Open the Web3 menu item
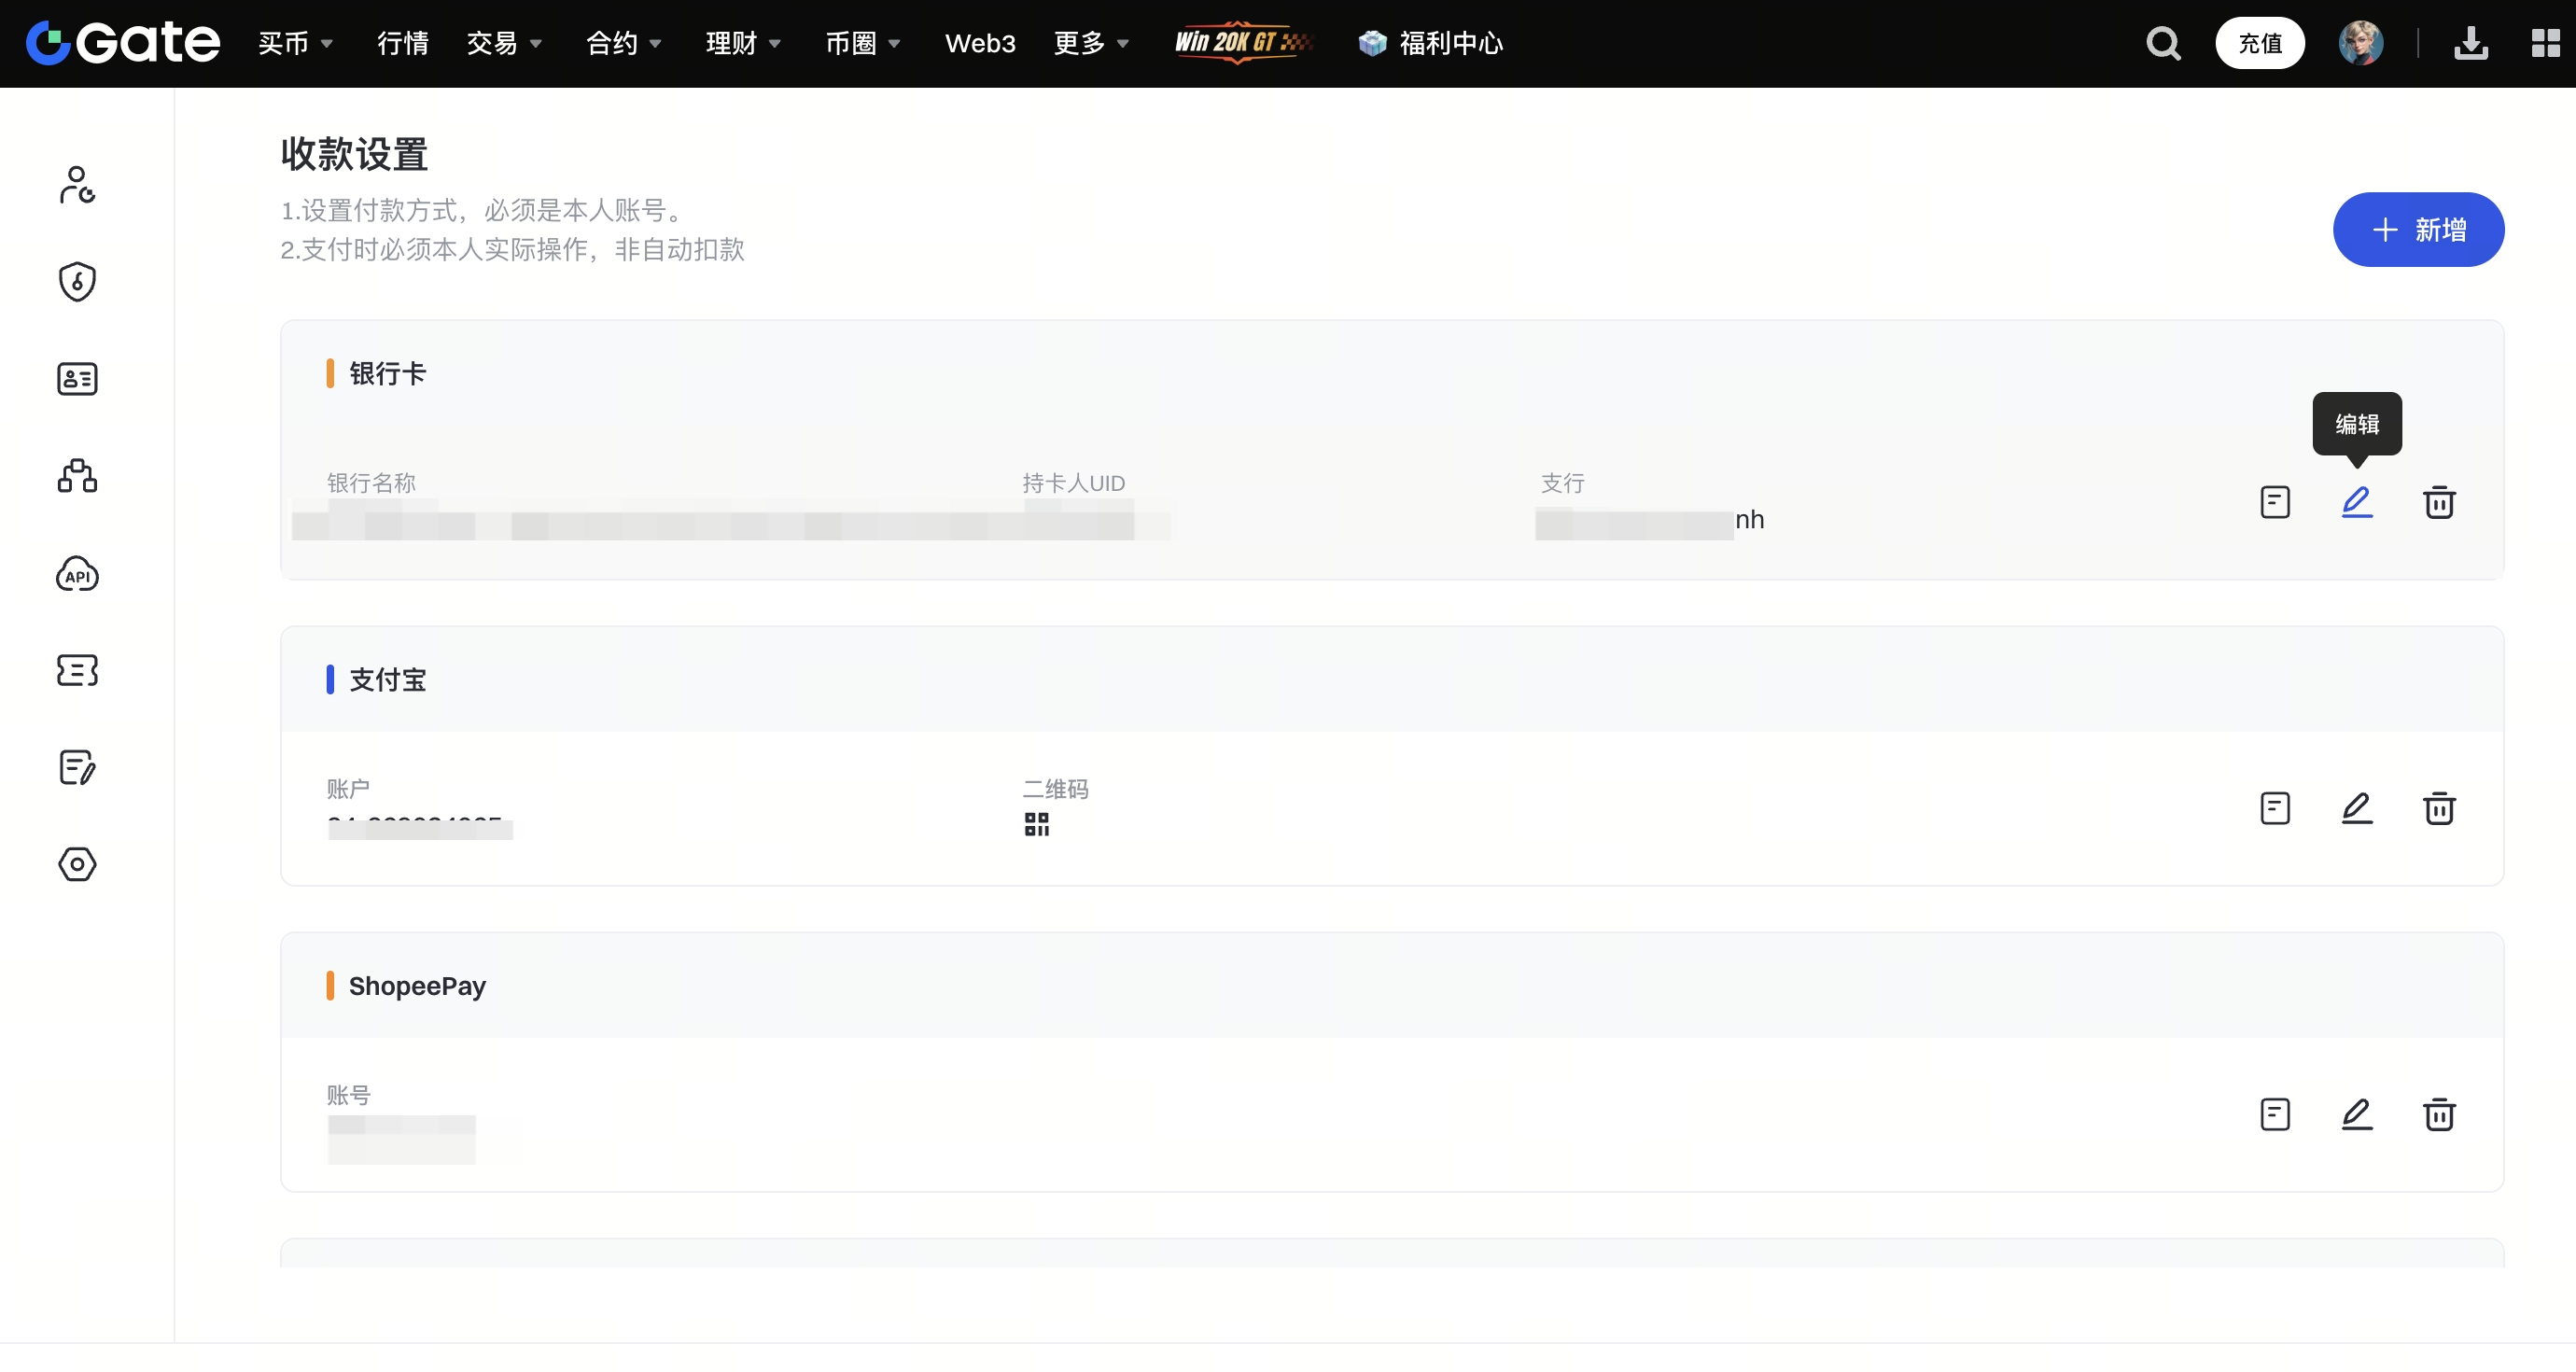Viewport: 2576px width, 1372px height. pyautogui.click(x=979, y=43)
